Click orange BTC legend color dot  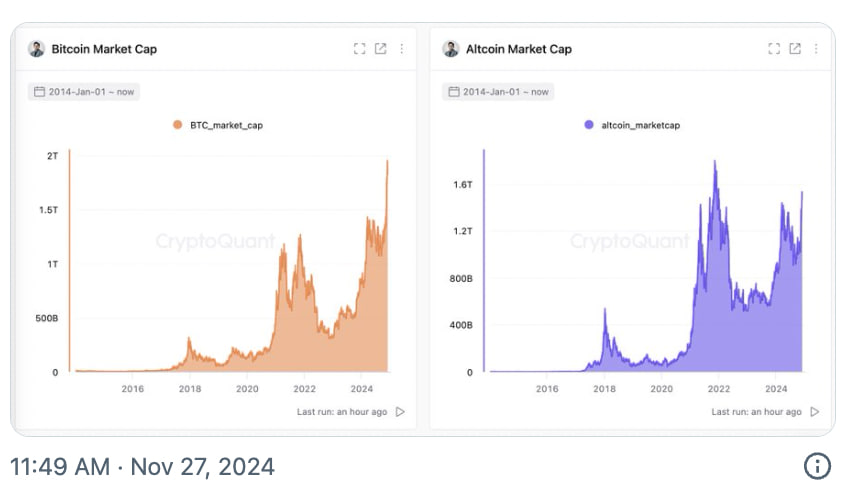click(x=177, y=125)
